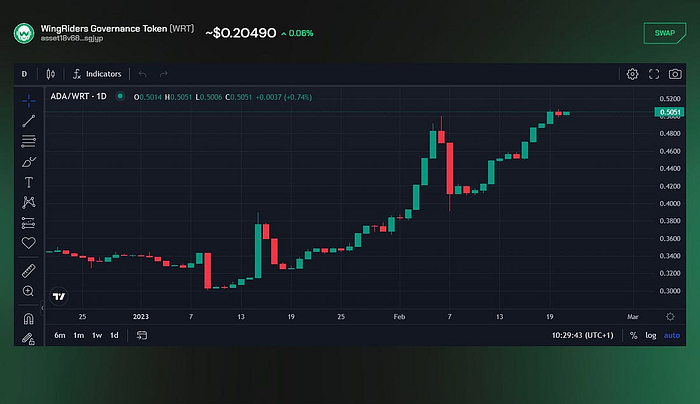Open the go-to-date calendar icon
The image size is (700, 404).
click(x=142, y=335)
